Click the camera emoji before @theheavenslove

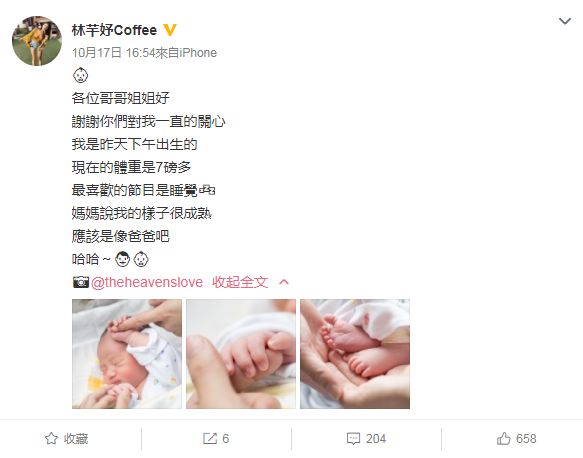(x=81, y=282)
